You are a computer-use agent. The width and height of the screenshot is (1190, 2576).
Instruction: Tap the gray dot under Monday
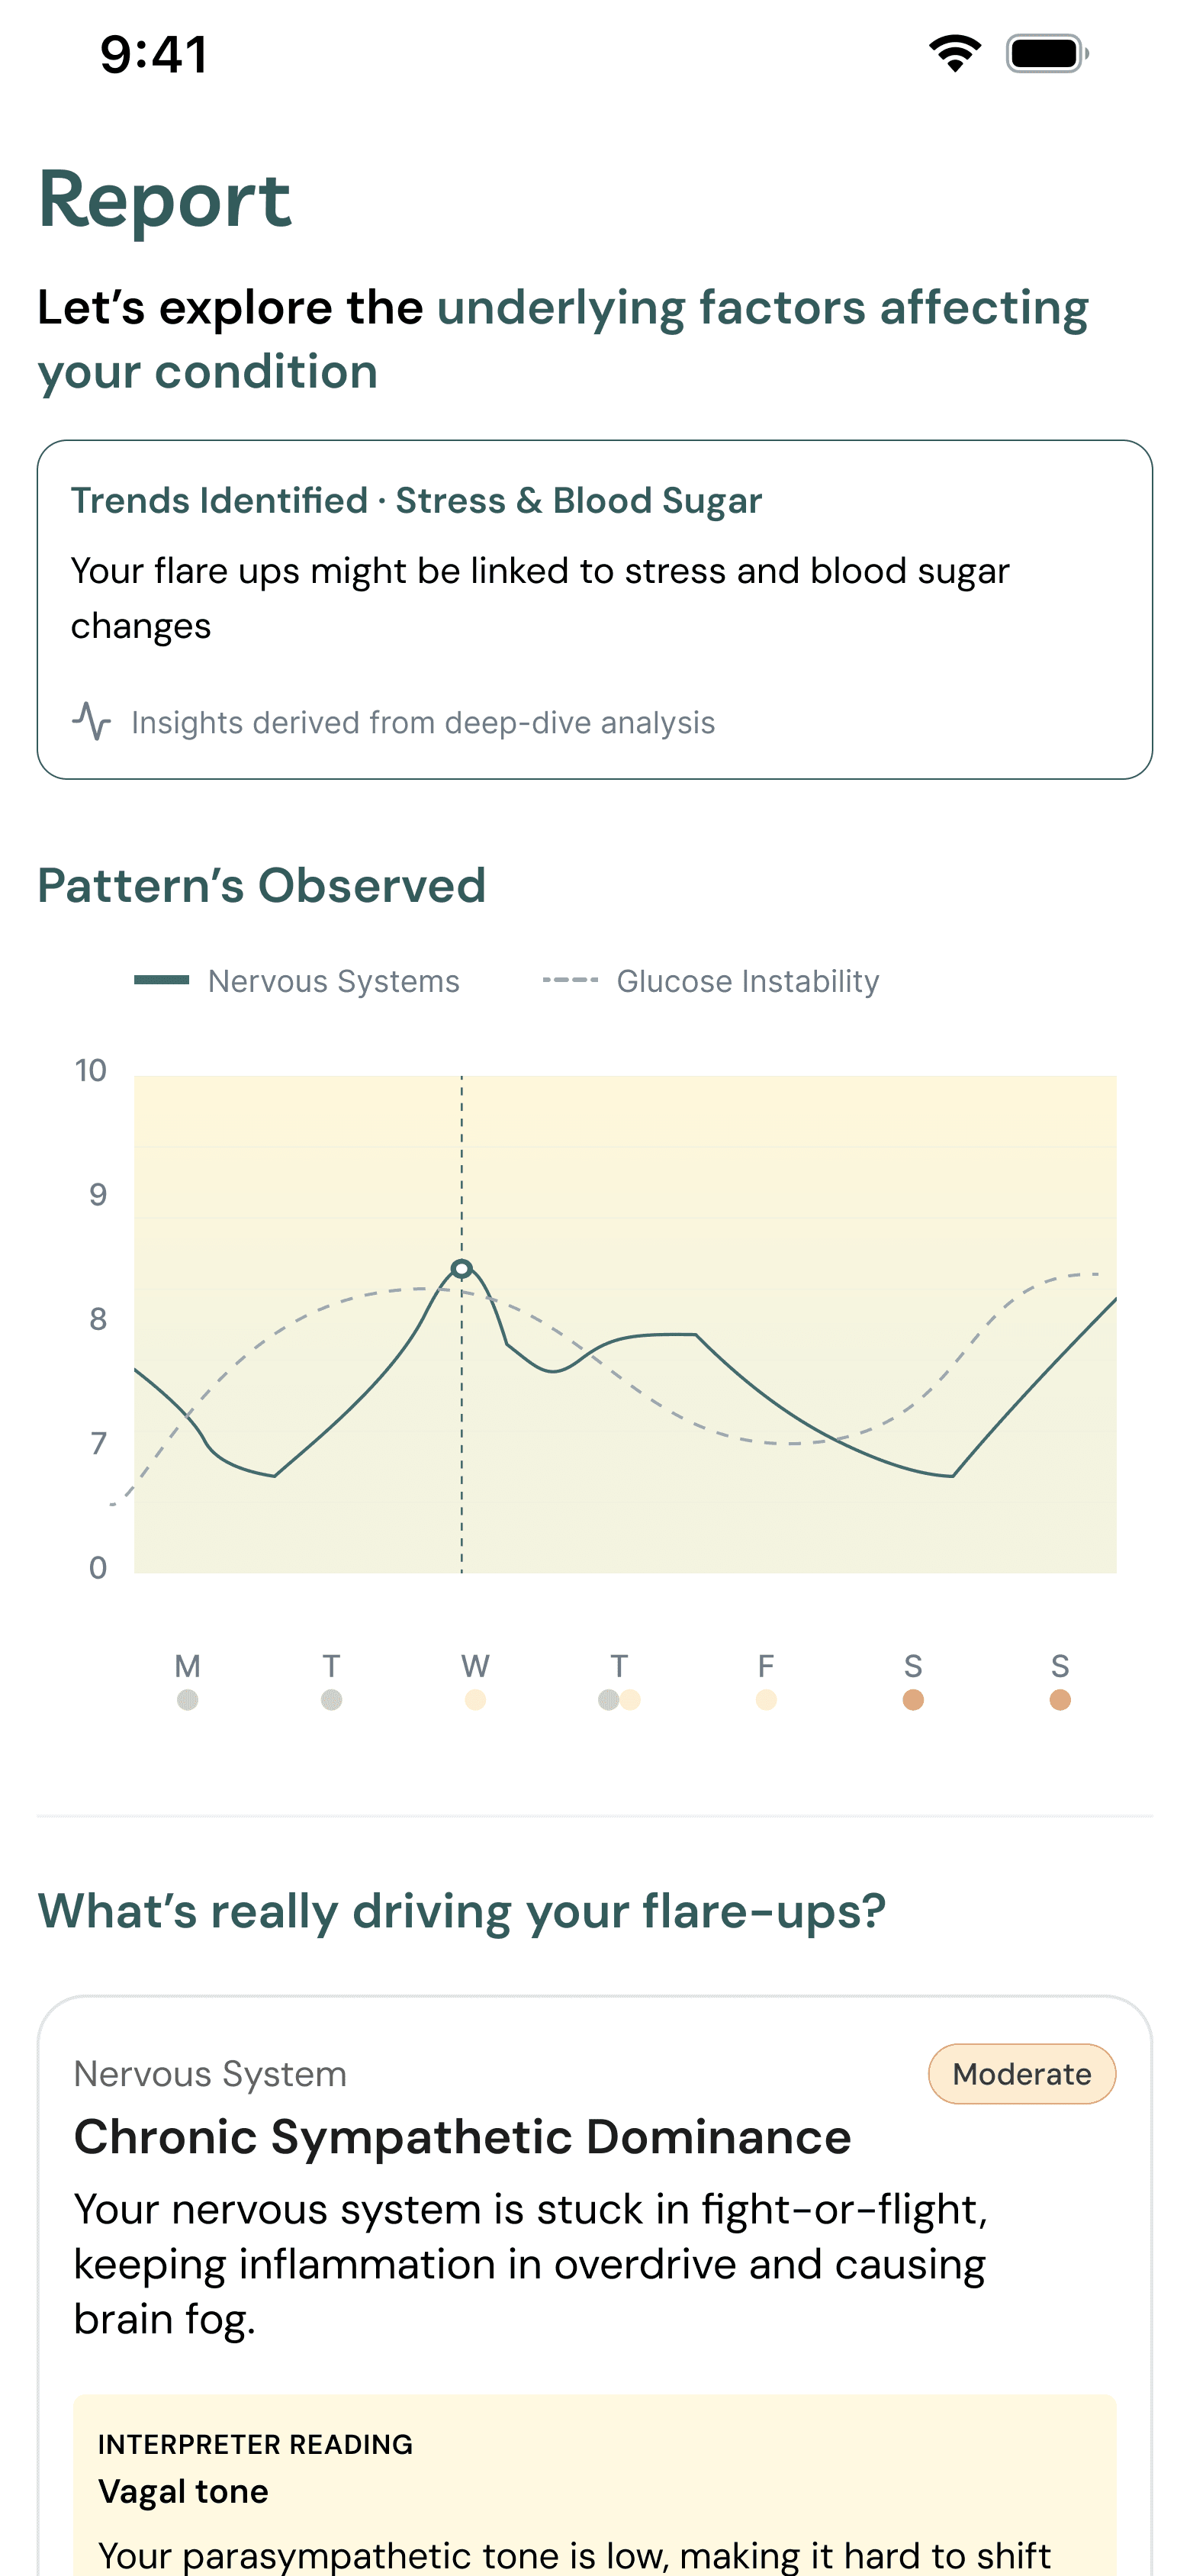(x=187, y=1700)
